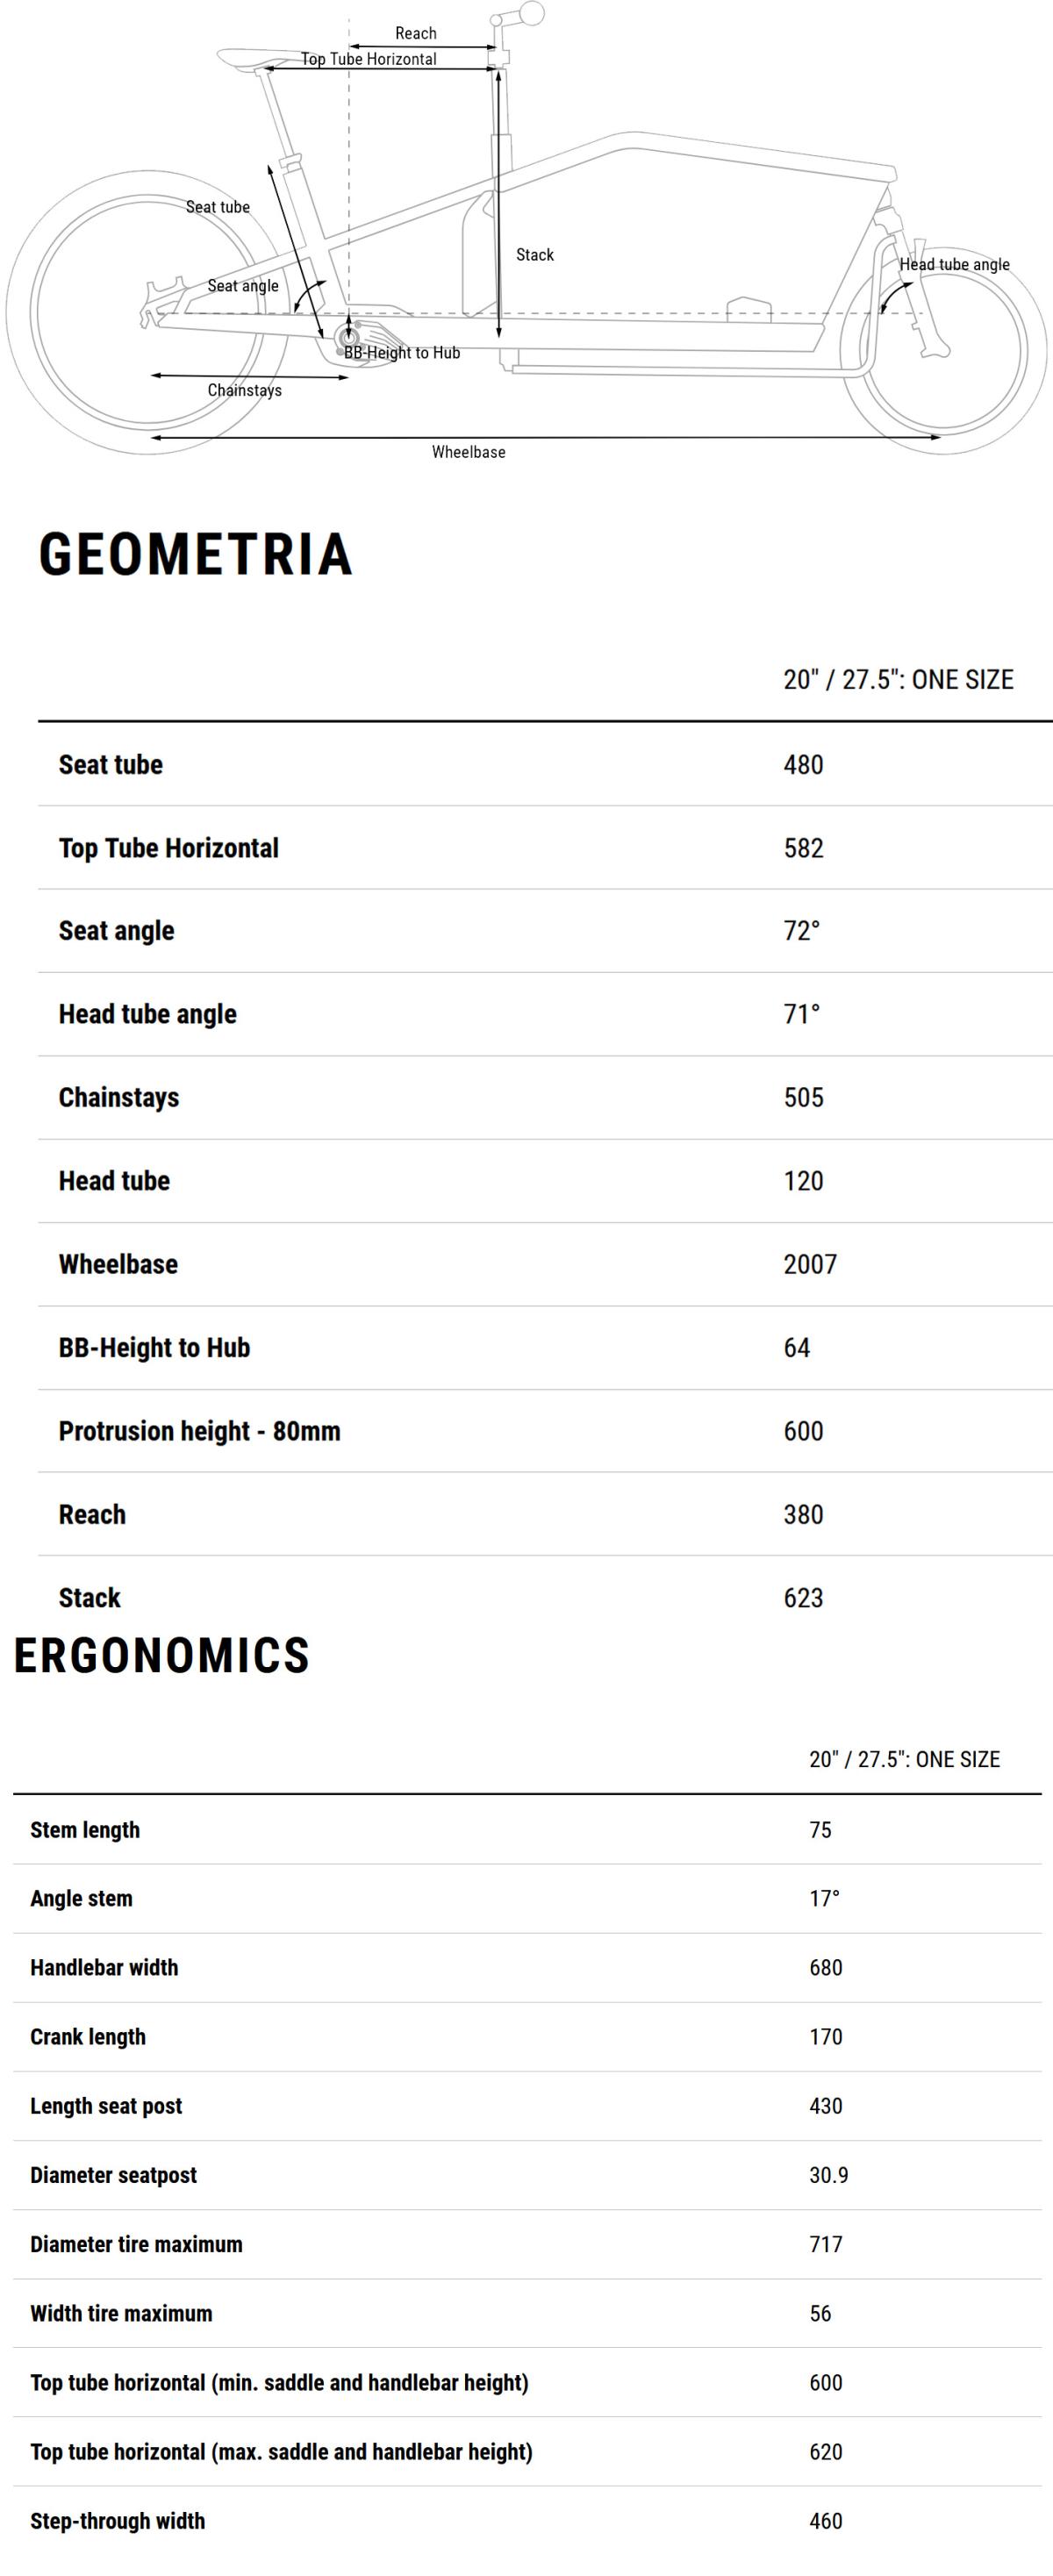Select the Top Tube Horizontal row

click(x=545, y=848)
